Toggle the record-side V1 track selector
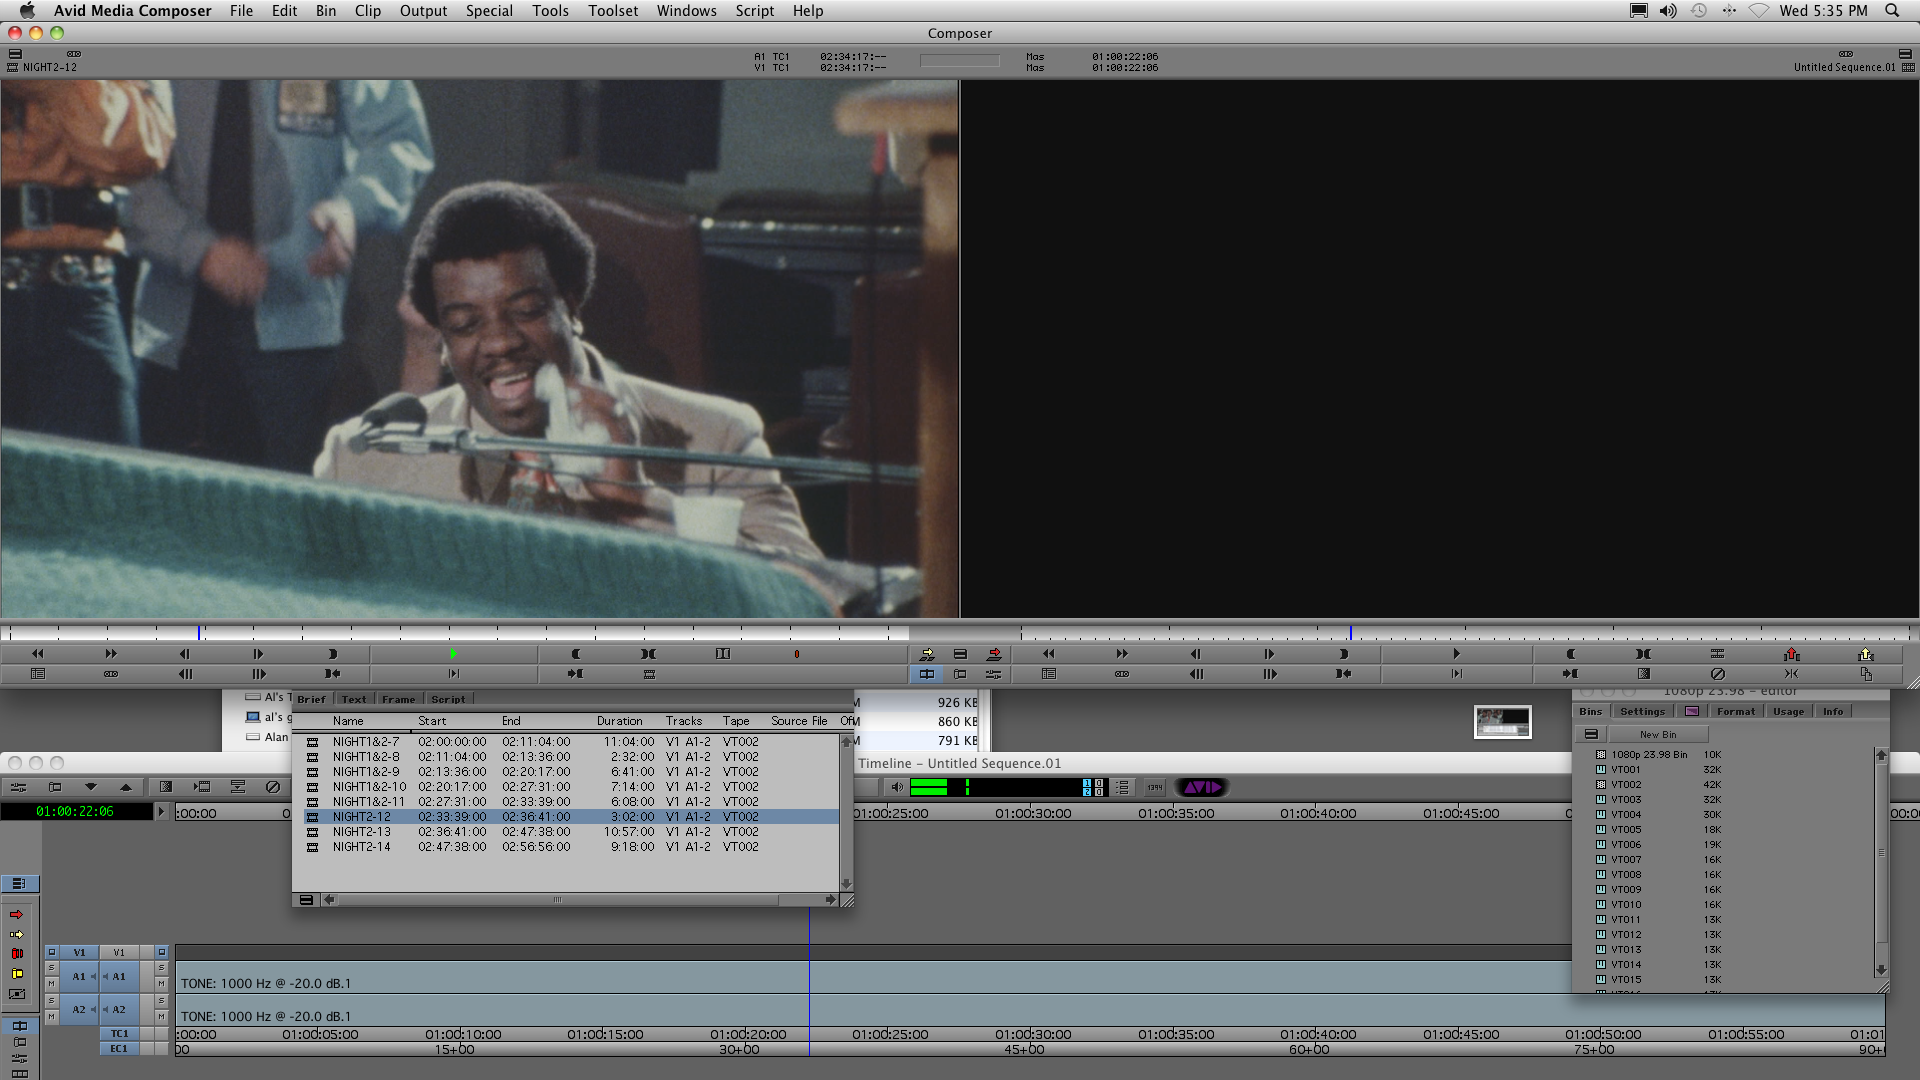Image resolution: width=1920 pixels, height=1080 pixels. [119, 953]
